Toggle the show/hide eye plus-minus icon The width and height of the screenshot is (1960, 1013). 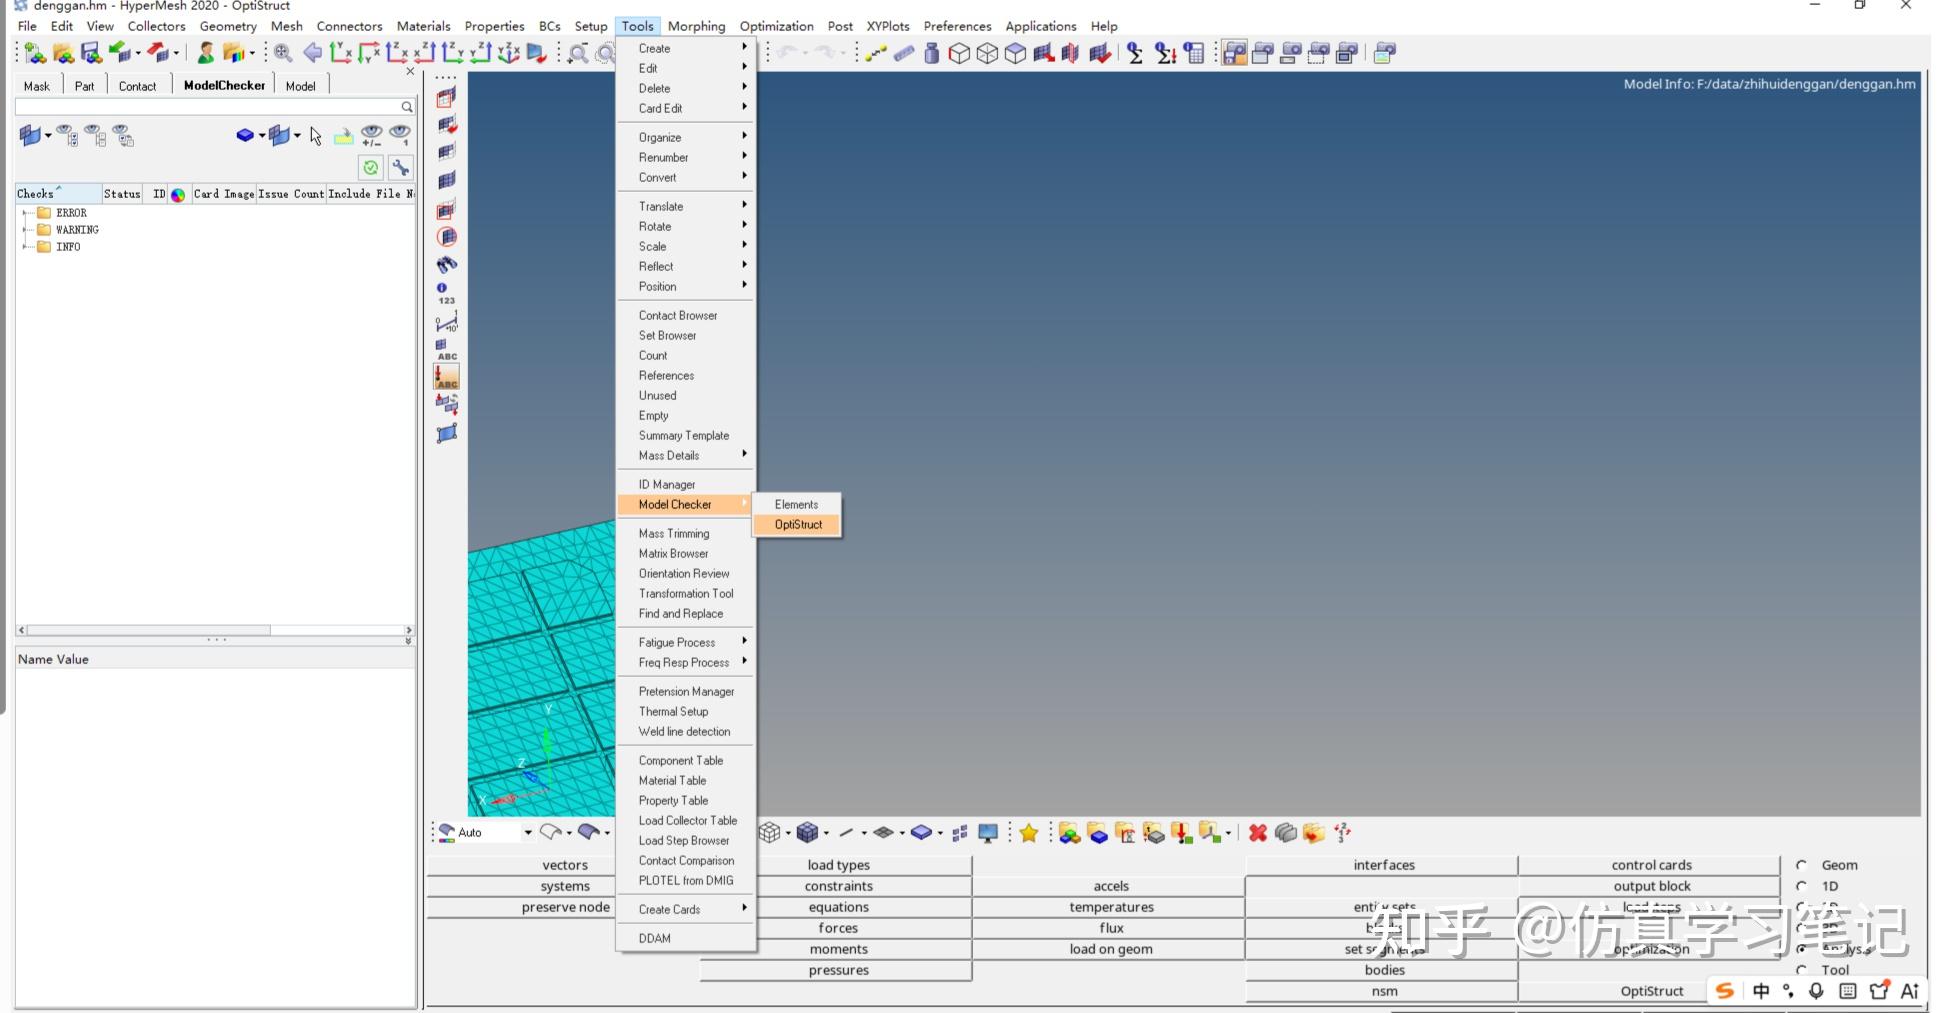click(x=371, y=135)
